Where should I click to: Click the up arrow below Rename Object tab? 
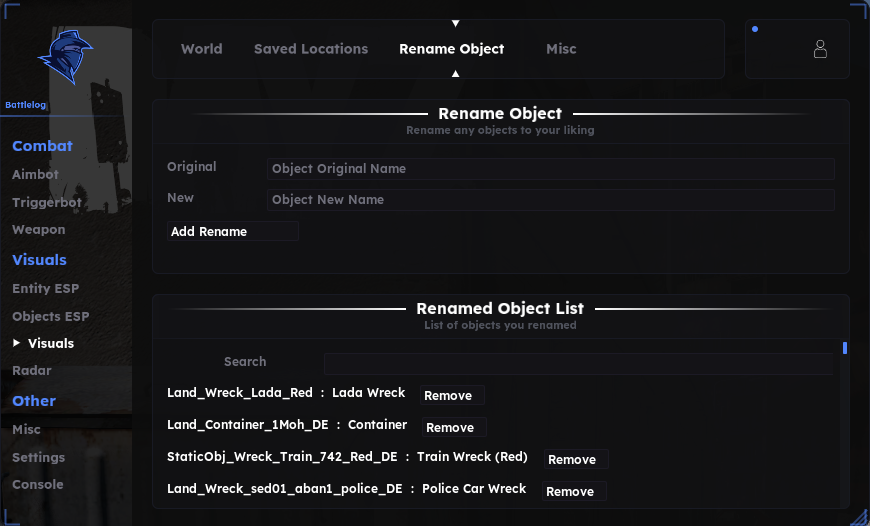(456, 74)
